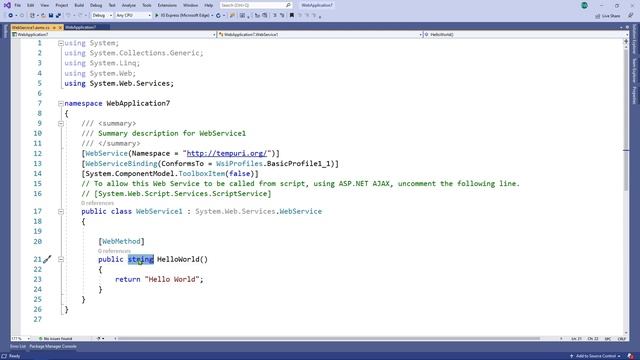Open the Tools menu
This screenshot has width=640, height=360.
pyautogui.click(x=147, y=5)
